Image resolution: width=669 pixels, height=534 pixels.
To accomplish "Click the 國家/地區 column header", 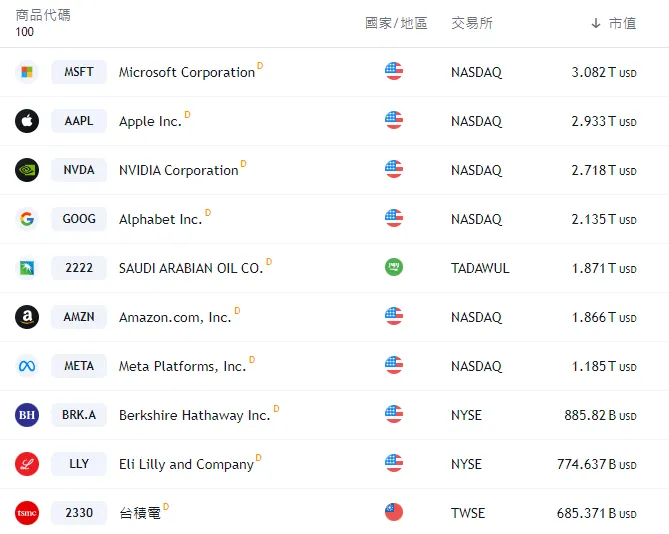I will pos(396,23).
